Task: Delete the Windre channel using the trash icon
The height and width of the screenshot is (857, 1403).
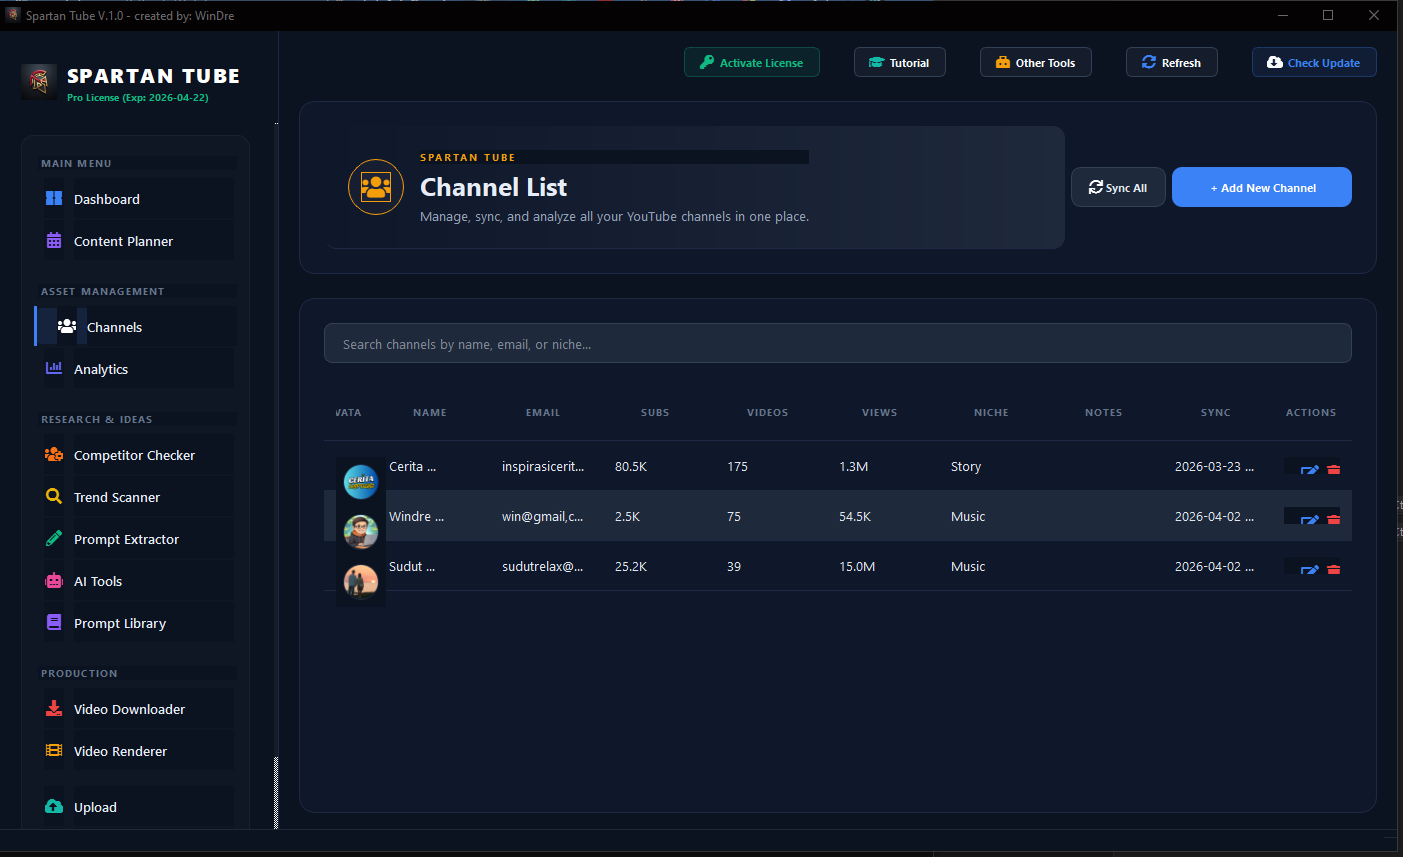Action: (x=1334, y=518)
